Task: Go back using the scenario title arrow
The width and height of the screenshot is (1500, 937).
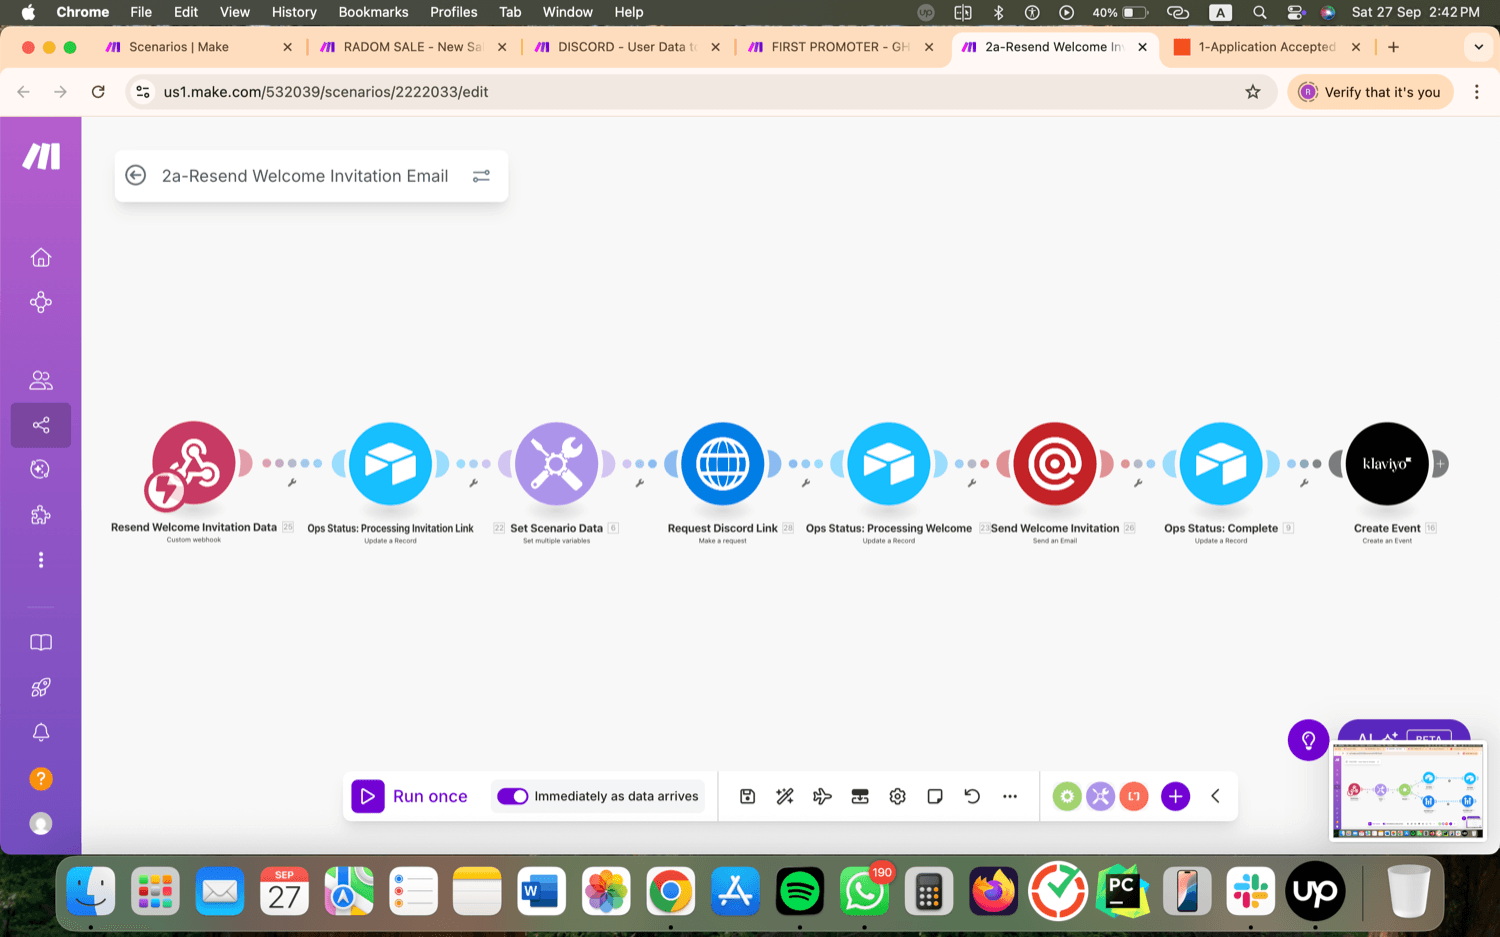Action: click(136, 176)
